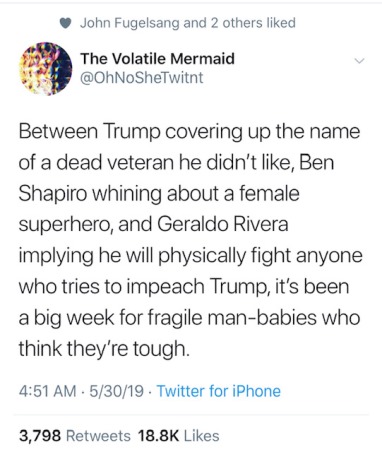The height and width of the screenshot is (452, 382).
Task: Click the heart icon beside liked notice
Action: [66, 23]
